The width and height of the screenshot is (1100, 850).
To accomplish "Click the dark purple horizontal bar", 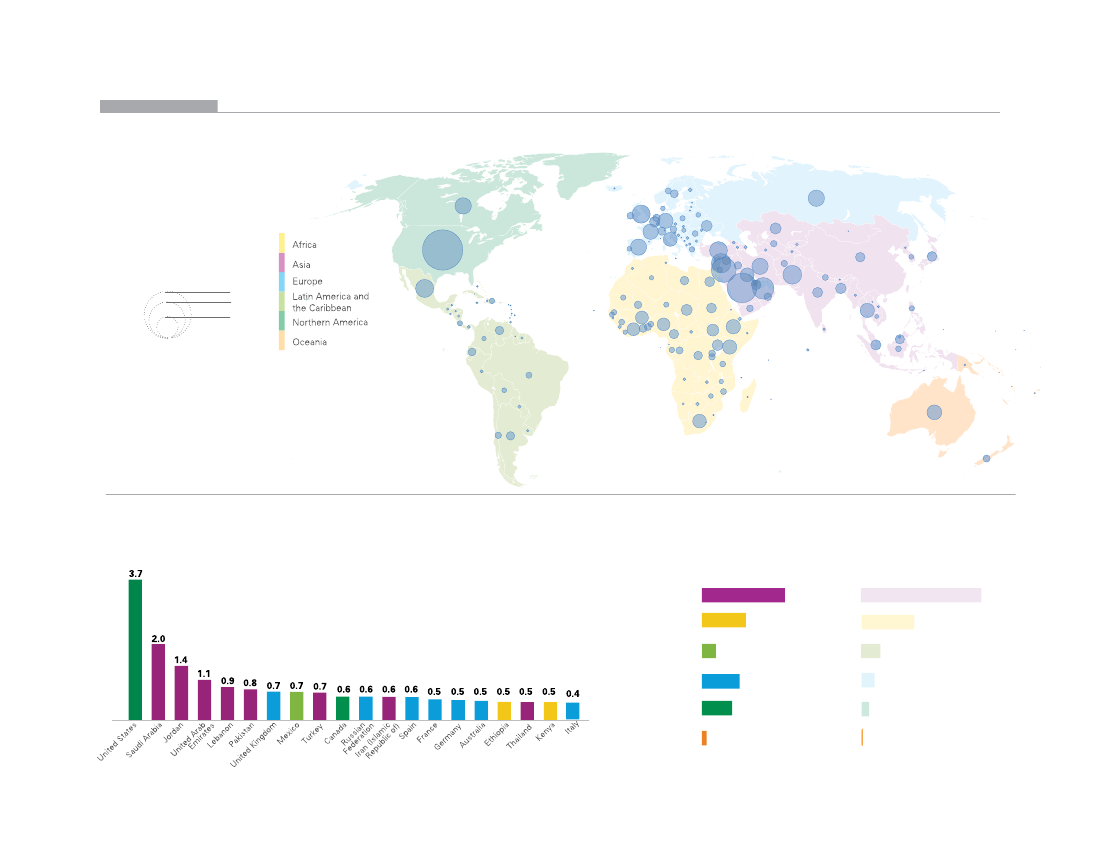I will point(743,595).
